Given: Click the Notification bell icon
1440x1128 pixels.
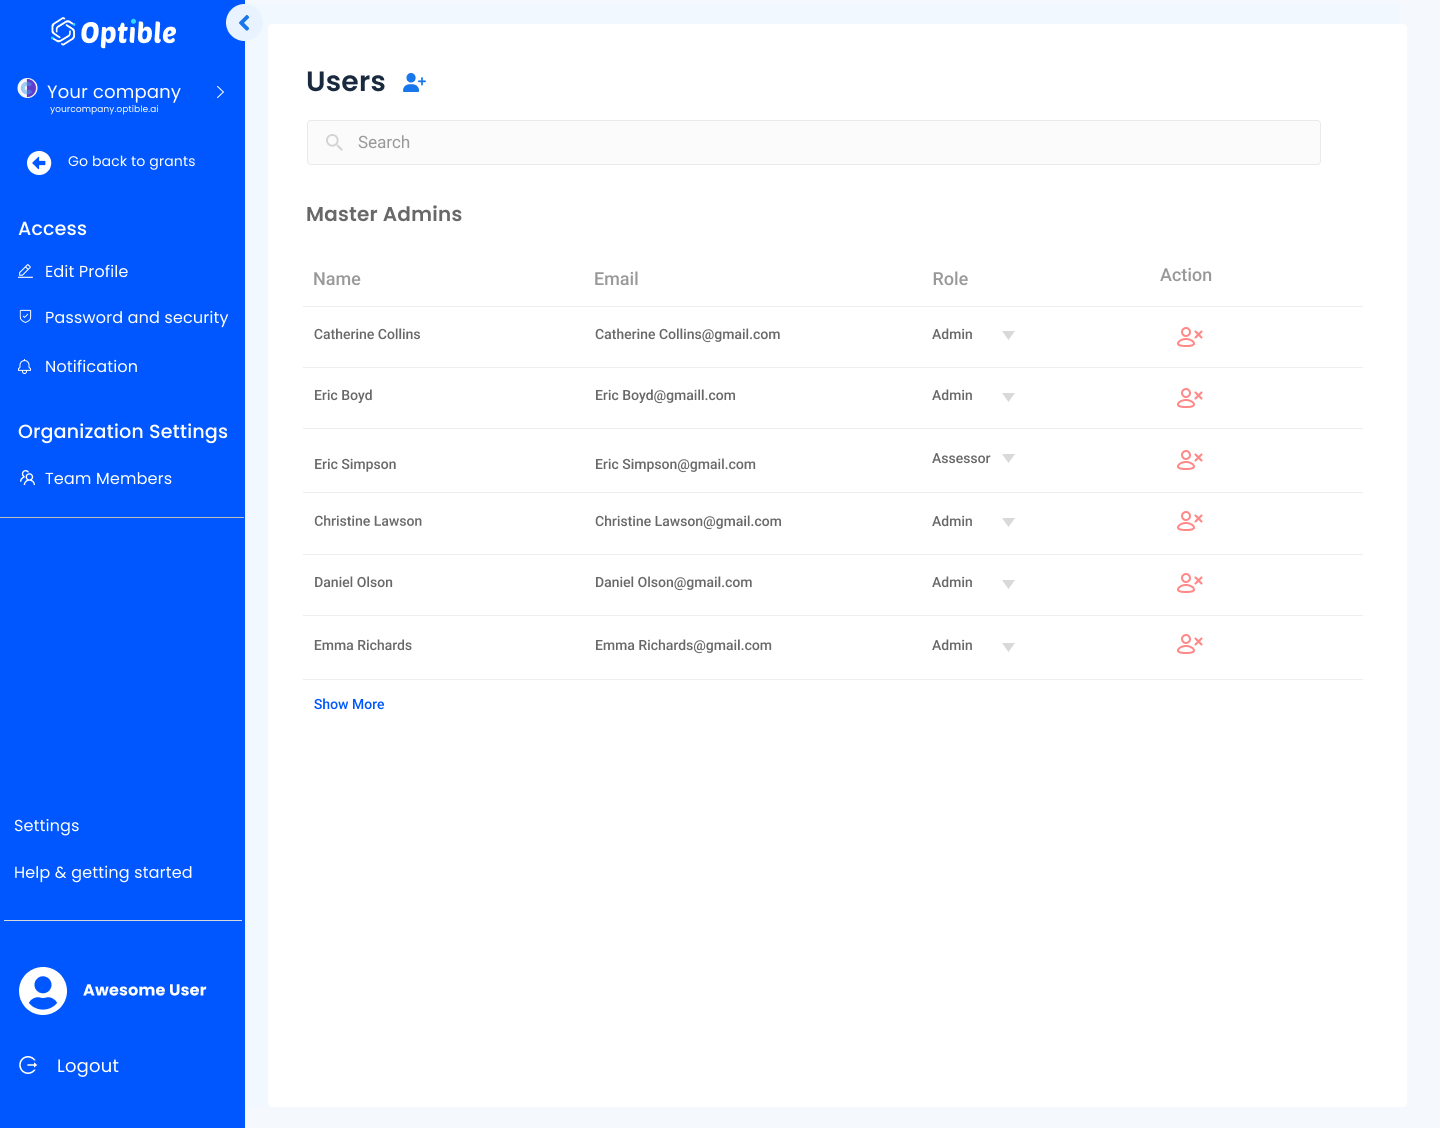Looking at the screenshot, I should pos(24,366).
